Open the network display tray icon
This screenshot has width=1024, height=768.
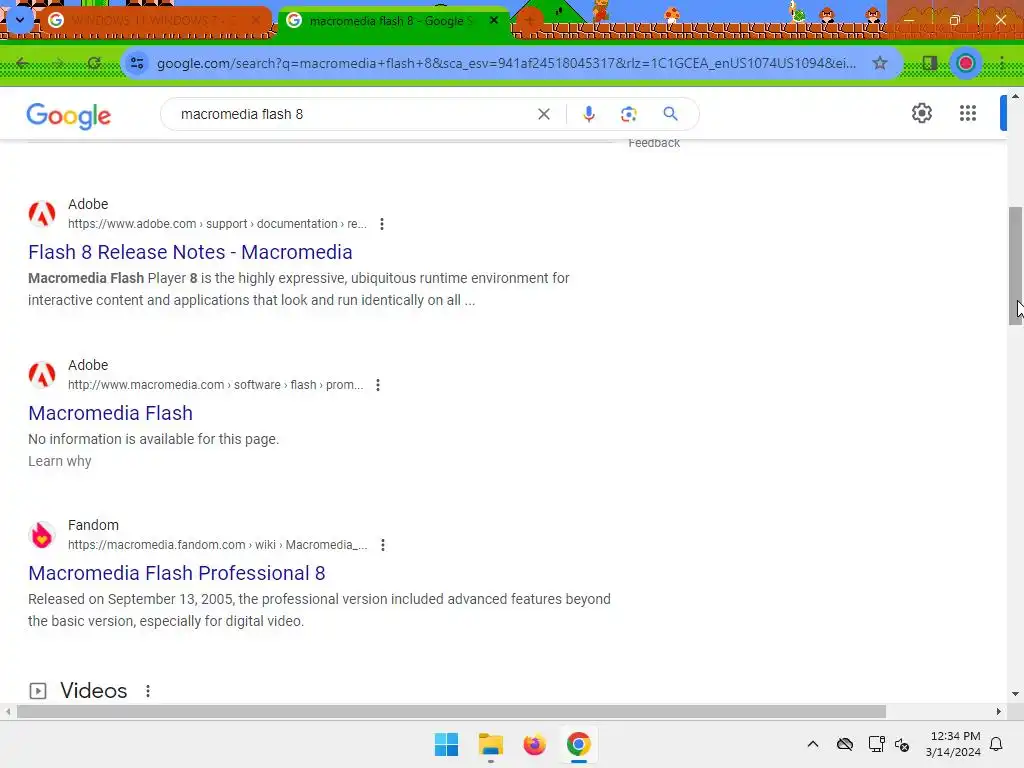coord(876,744)
